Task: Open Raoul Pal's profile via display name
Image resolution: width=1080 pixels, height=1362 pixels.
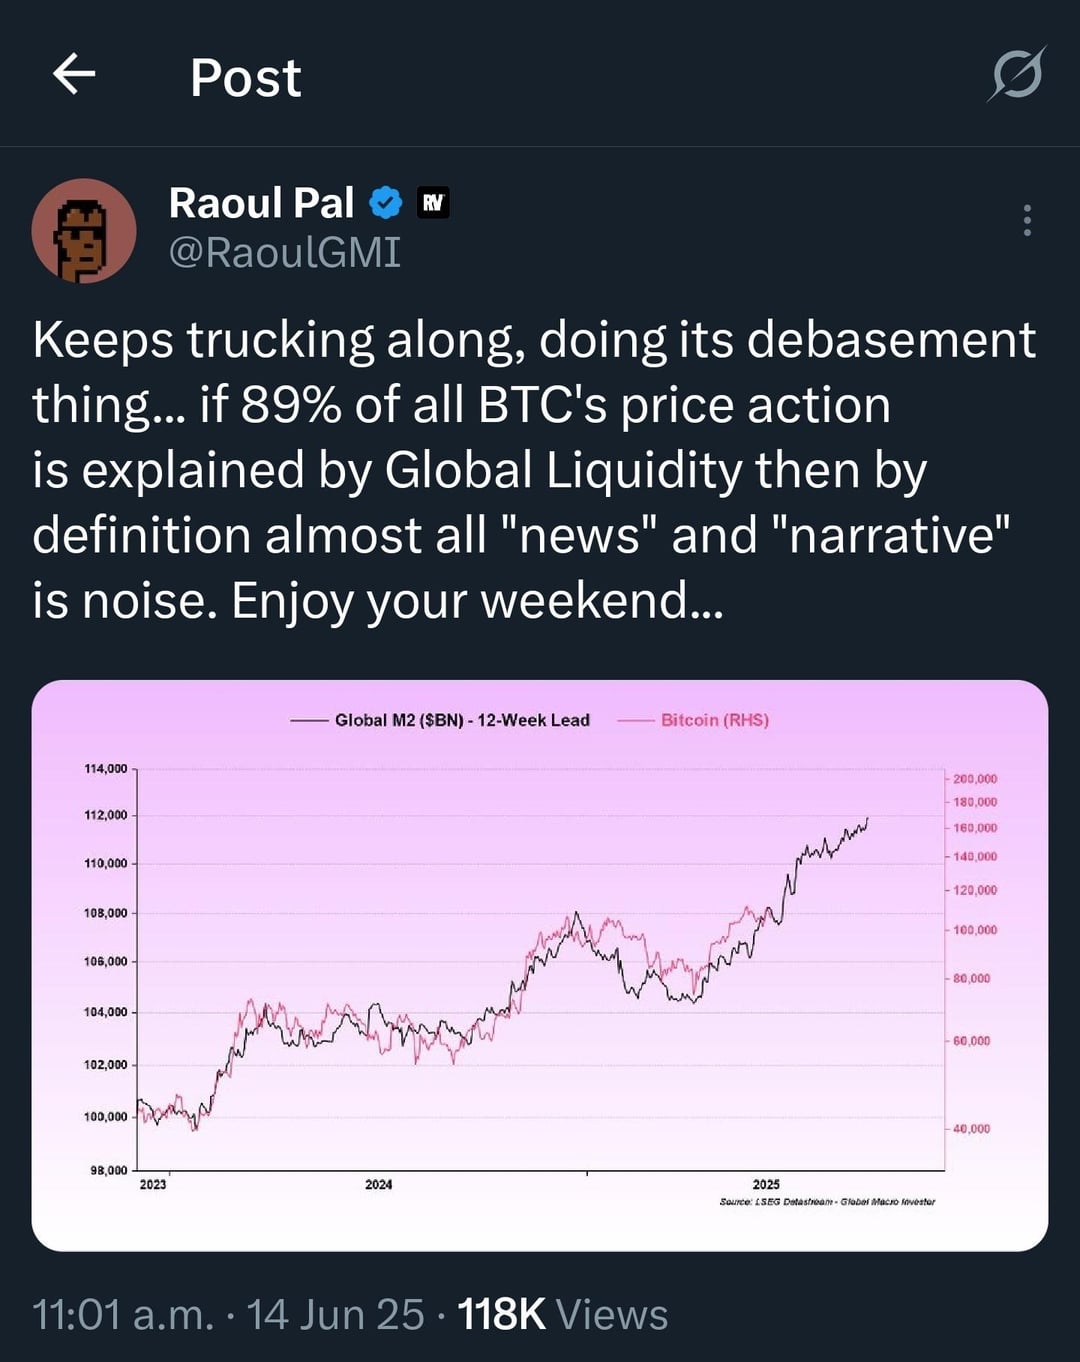Action: click(261, 203)
